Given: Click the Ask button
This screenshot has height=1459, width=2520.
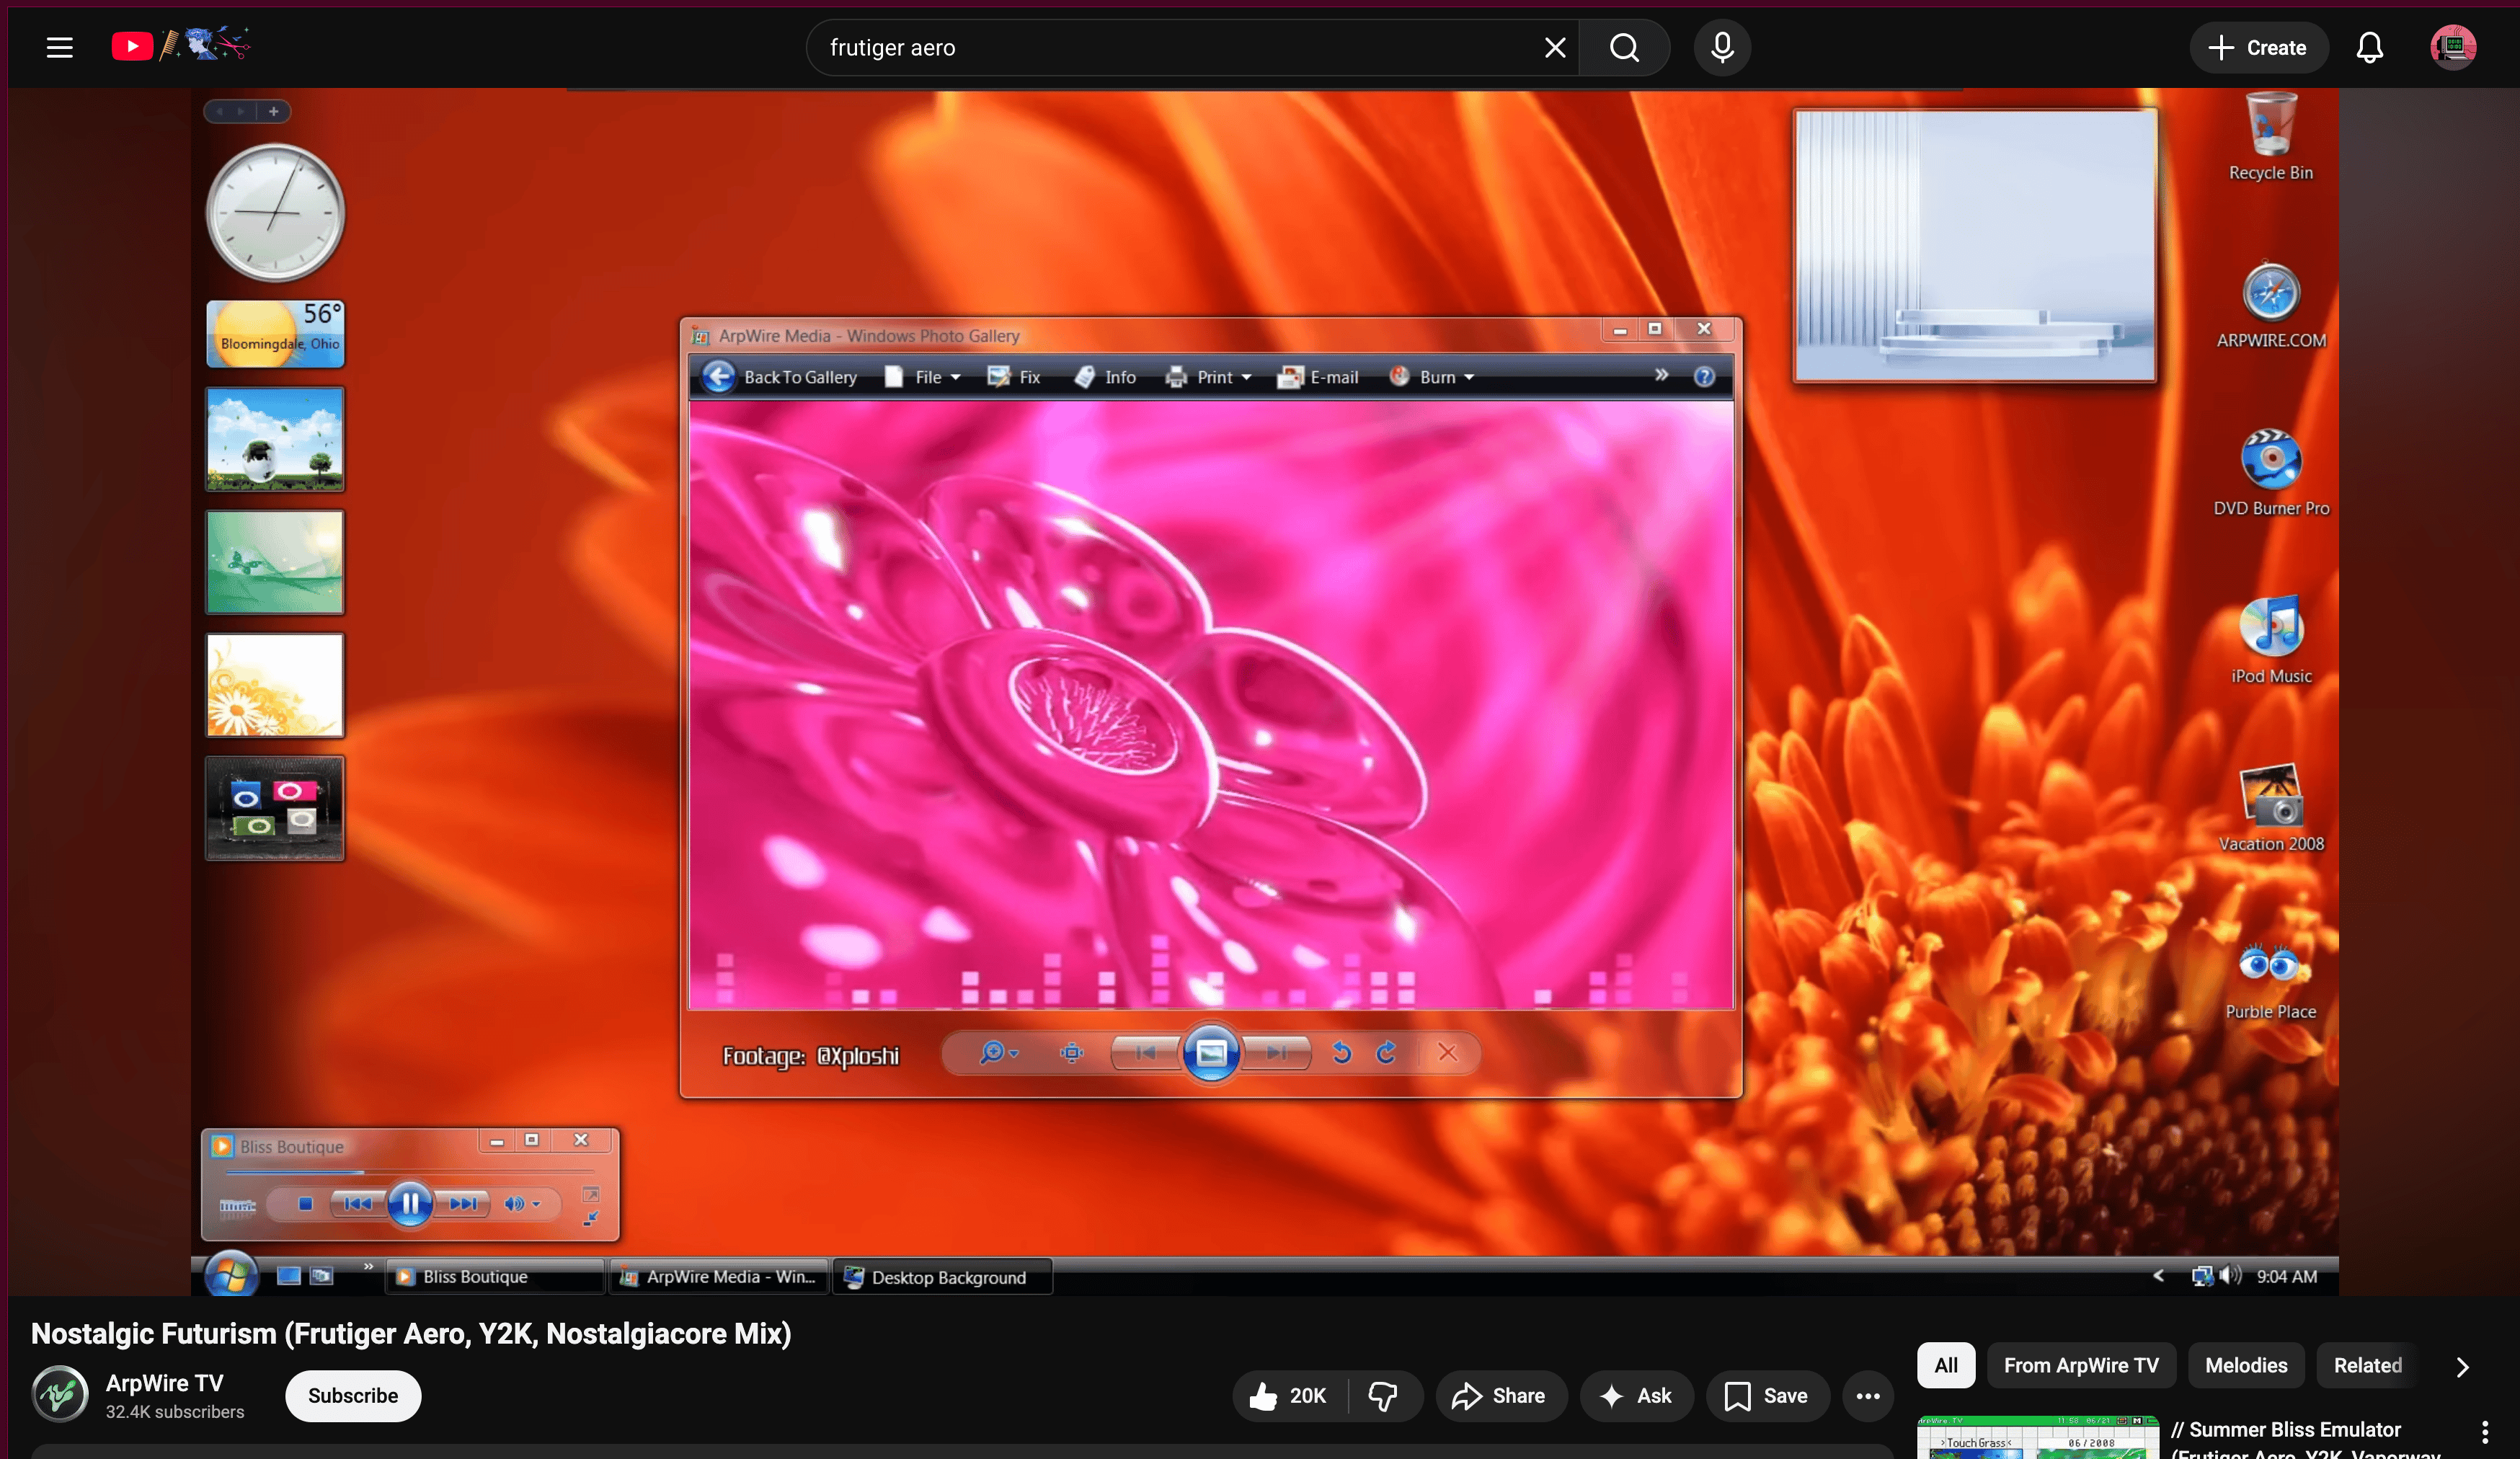Looking at the screenshot, I should tap(1636, 1395).
